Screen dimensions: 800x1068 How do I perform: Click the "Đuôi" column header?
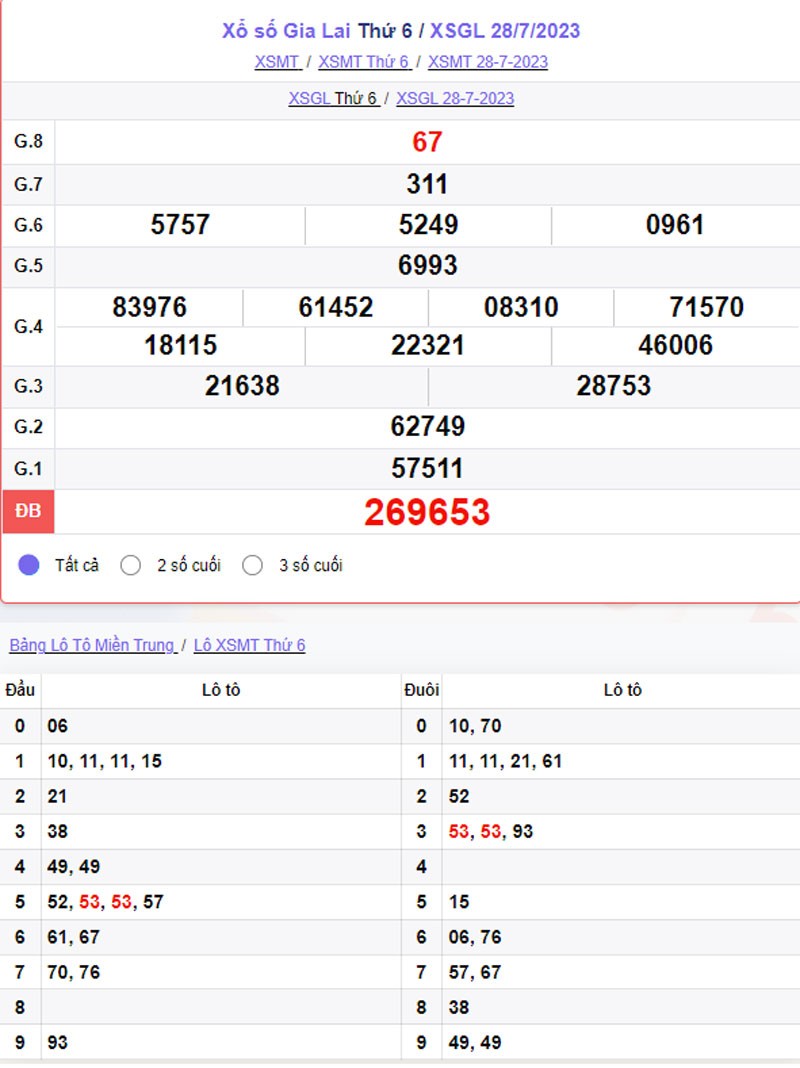pyautogui.click(x=421, y=690)
